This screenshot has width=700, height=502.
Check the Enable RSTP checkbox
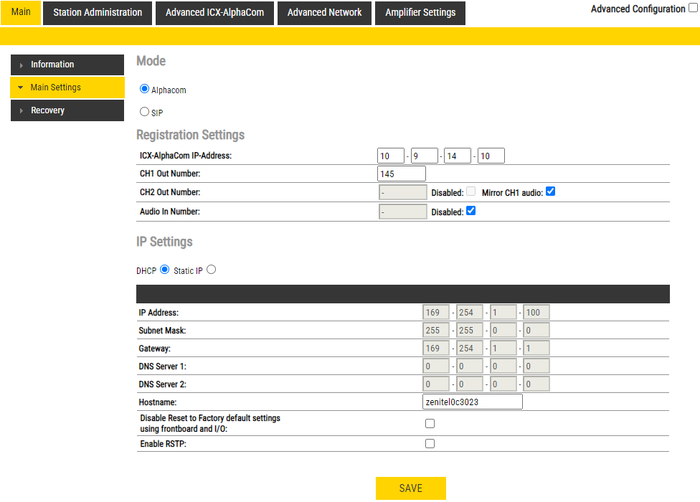(x=430, y=443)
